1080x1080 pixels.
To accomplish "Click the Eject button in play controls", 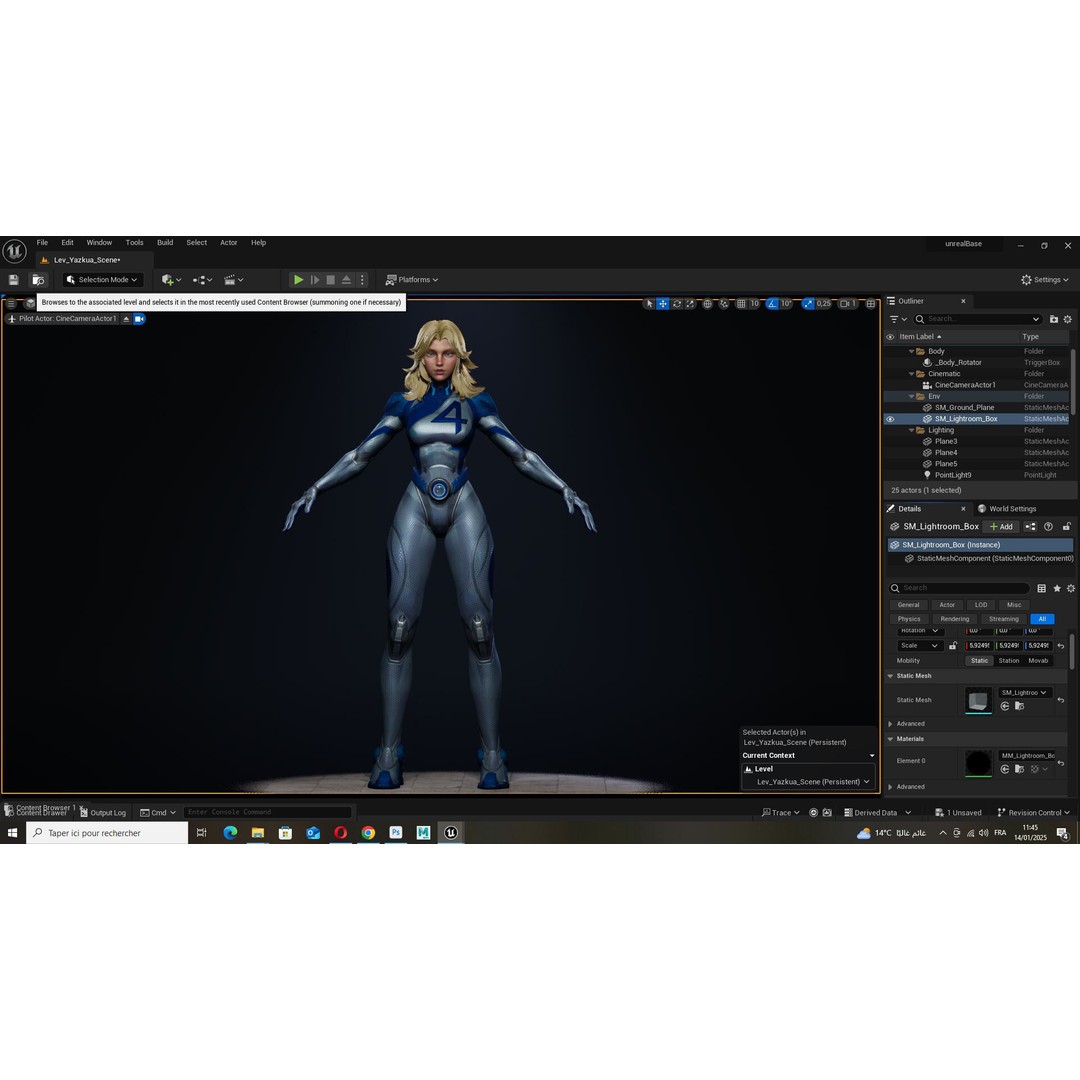I will [x=346, y=280].
